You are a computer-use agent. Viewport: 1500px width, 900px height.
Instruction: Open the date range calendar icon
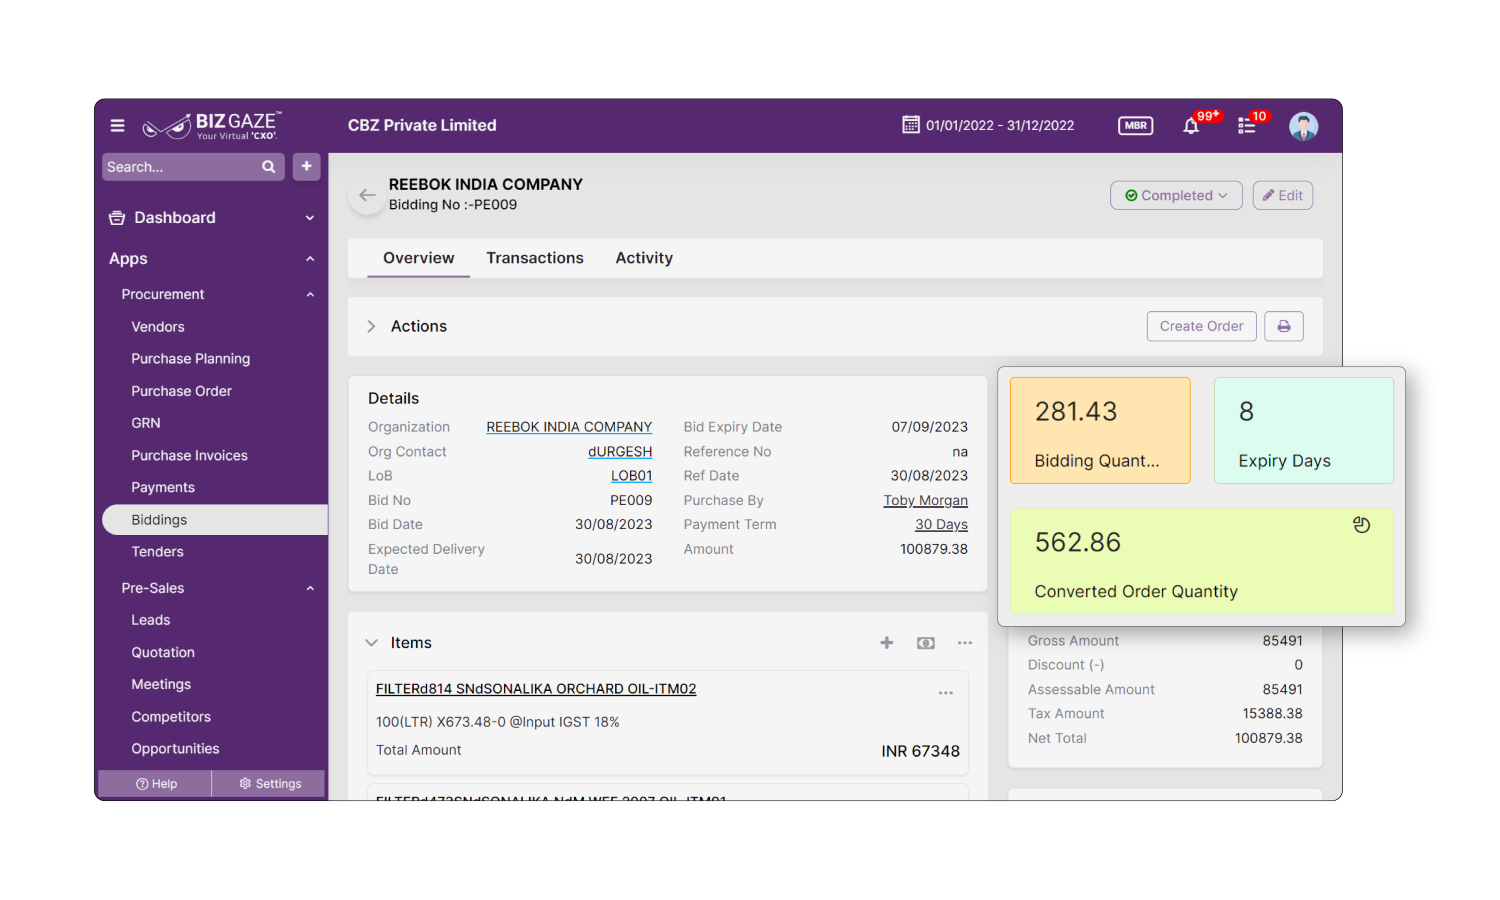pyautogui.click(x=911, y=125)
